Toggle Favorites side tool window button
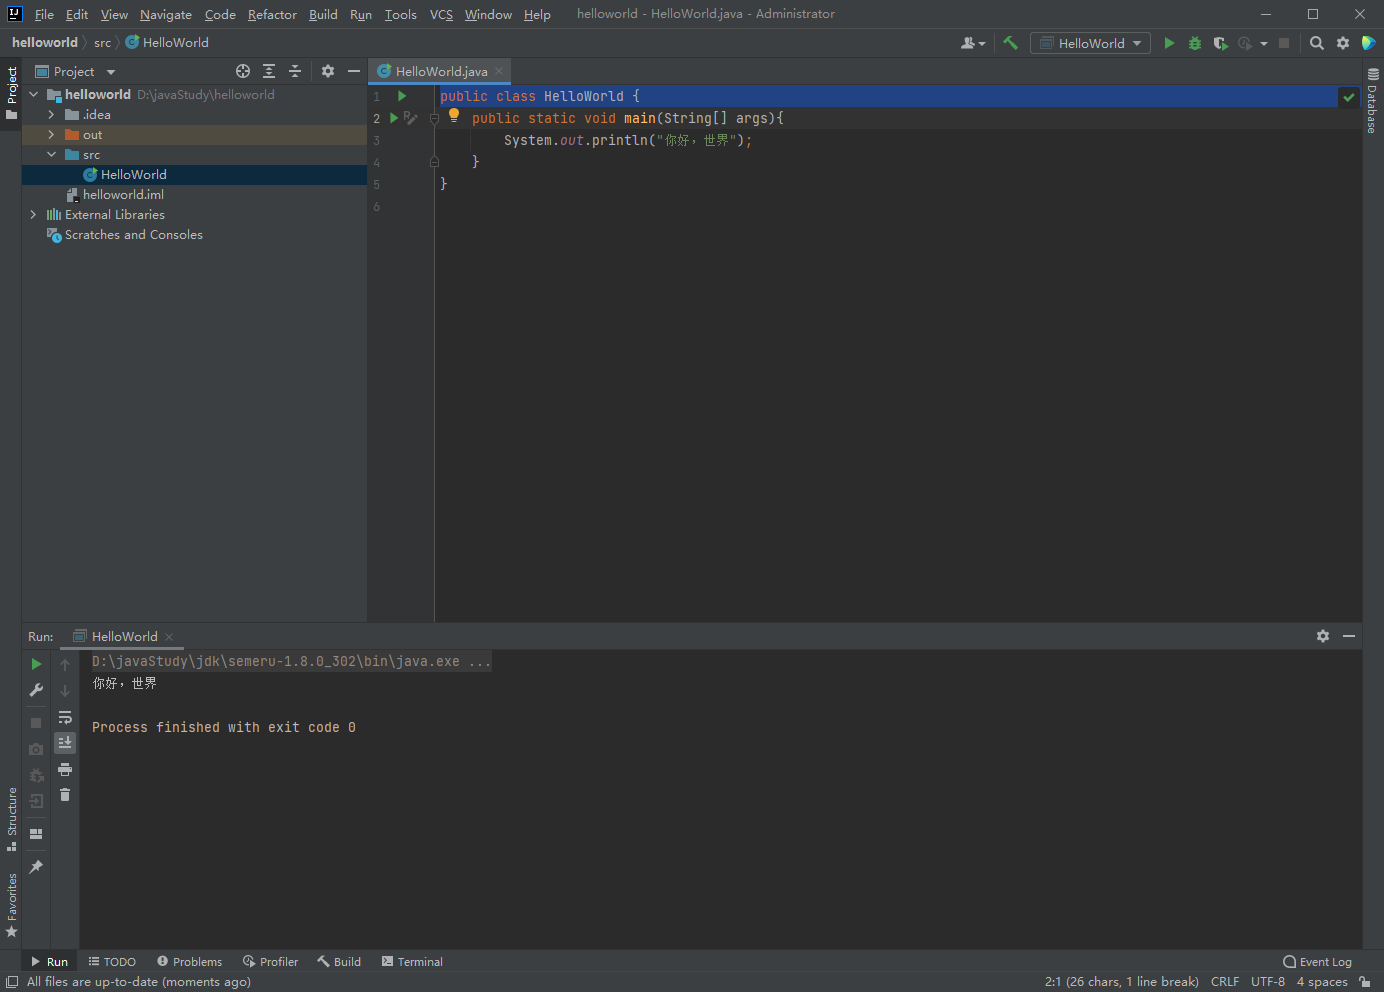Image resolution: width=1384 pixels, height=992 pixels. tap(11, 906)
